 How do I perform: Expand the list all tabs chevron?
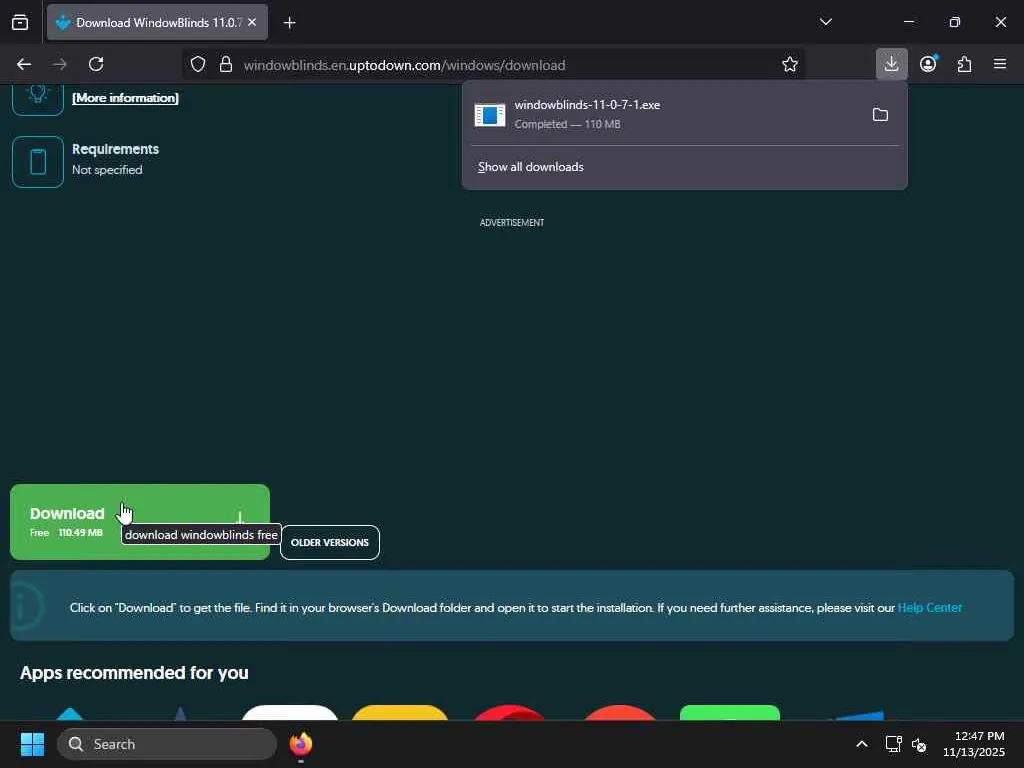point(825,22)
